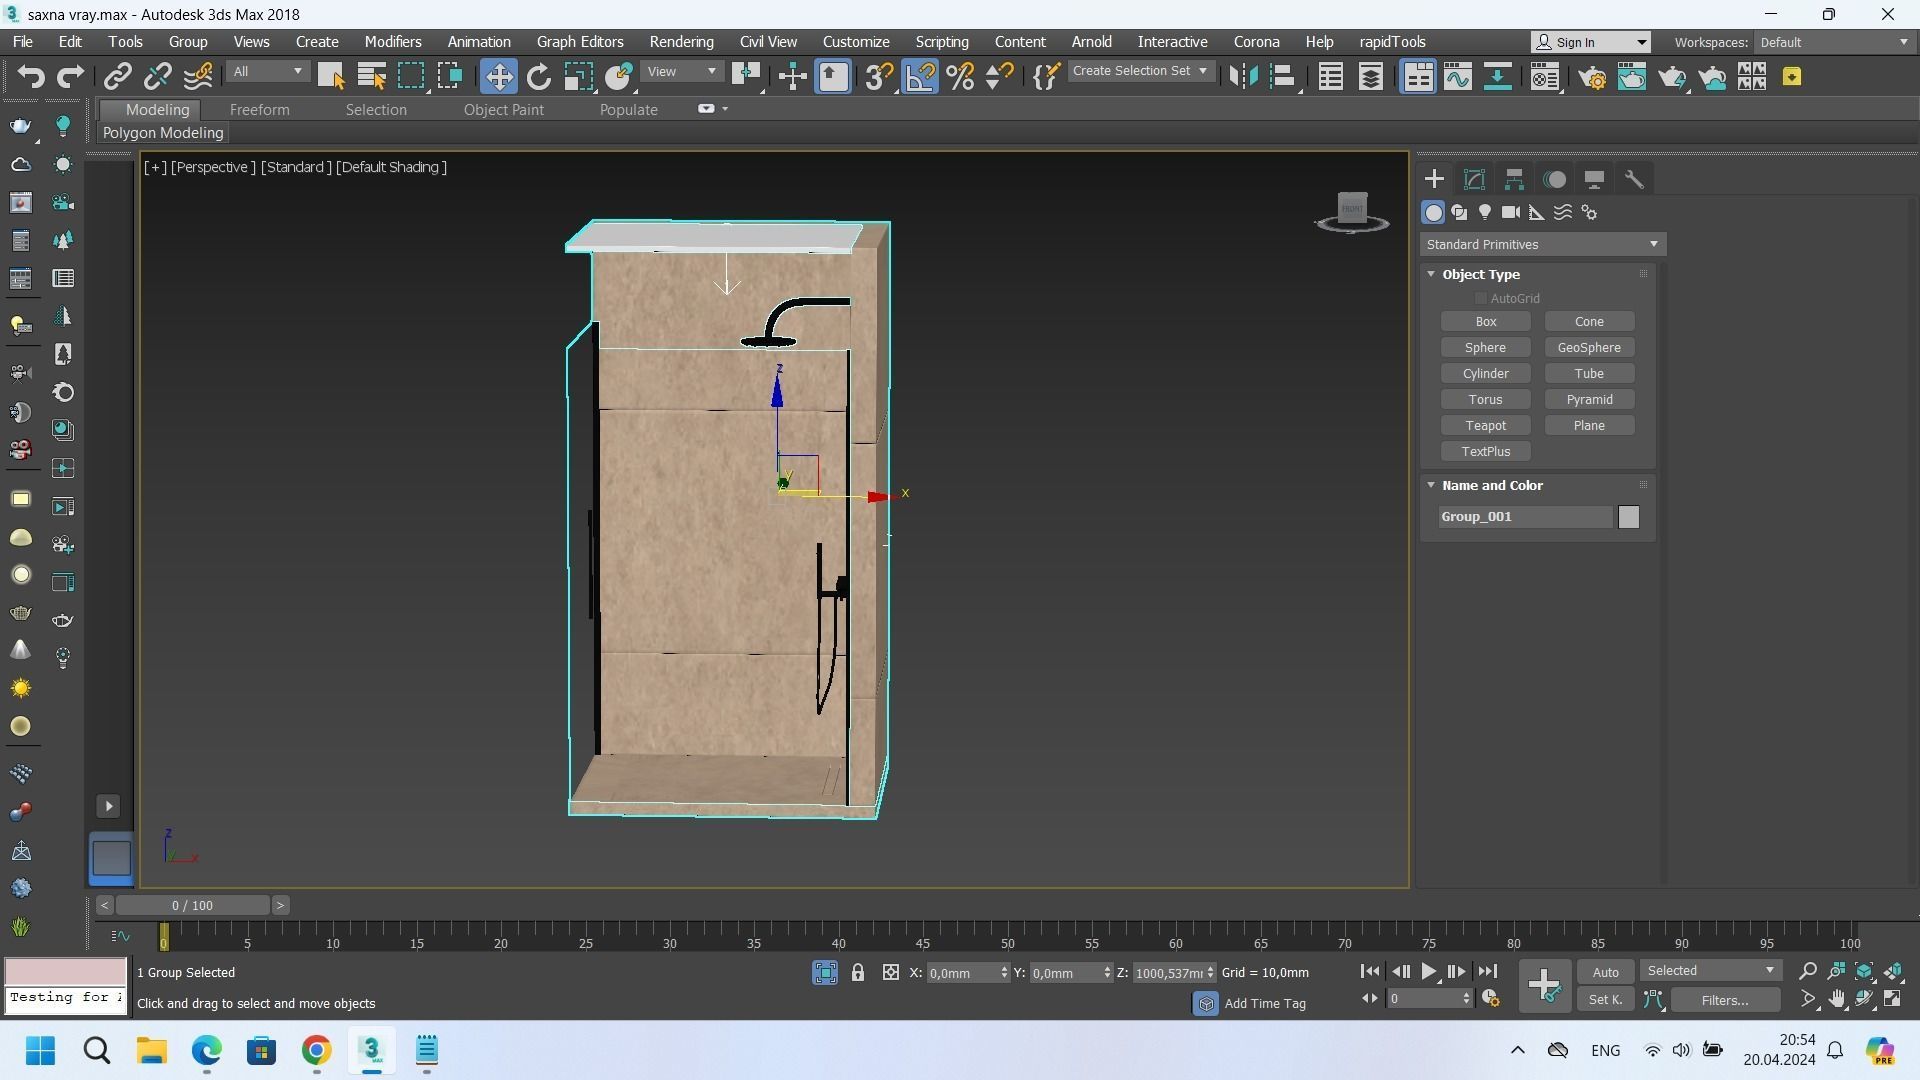Open the View reference coordinate dropdown
Screen dimensions: 1920x1080
(x=682, y=72)
